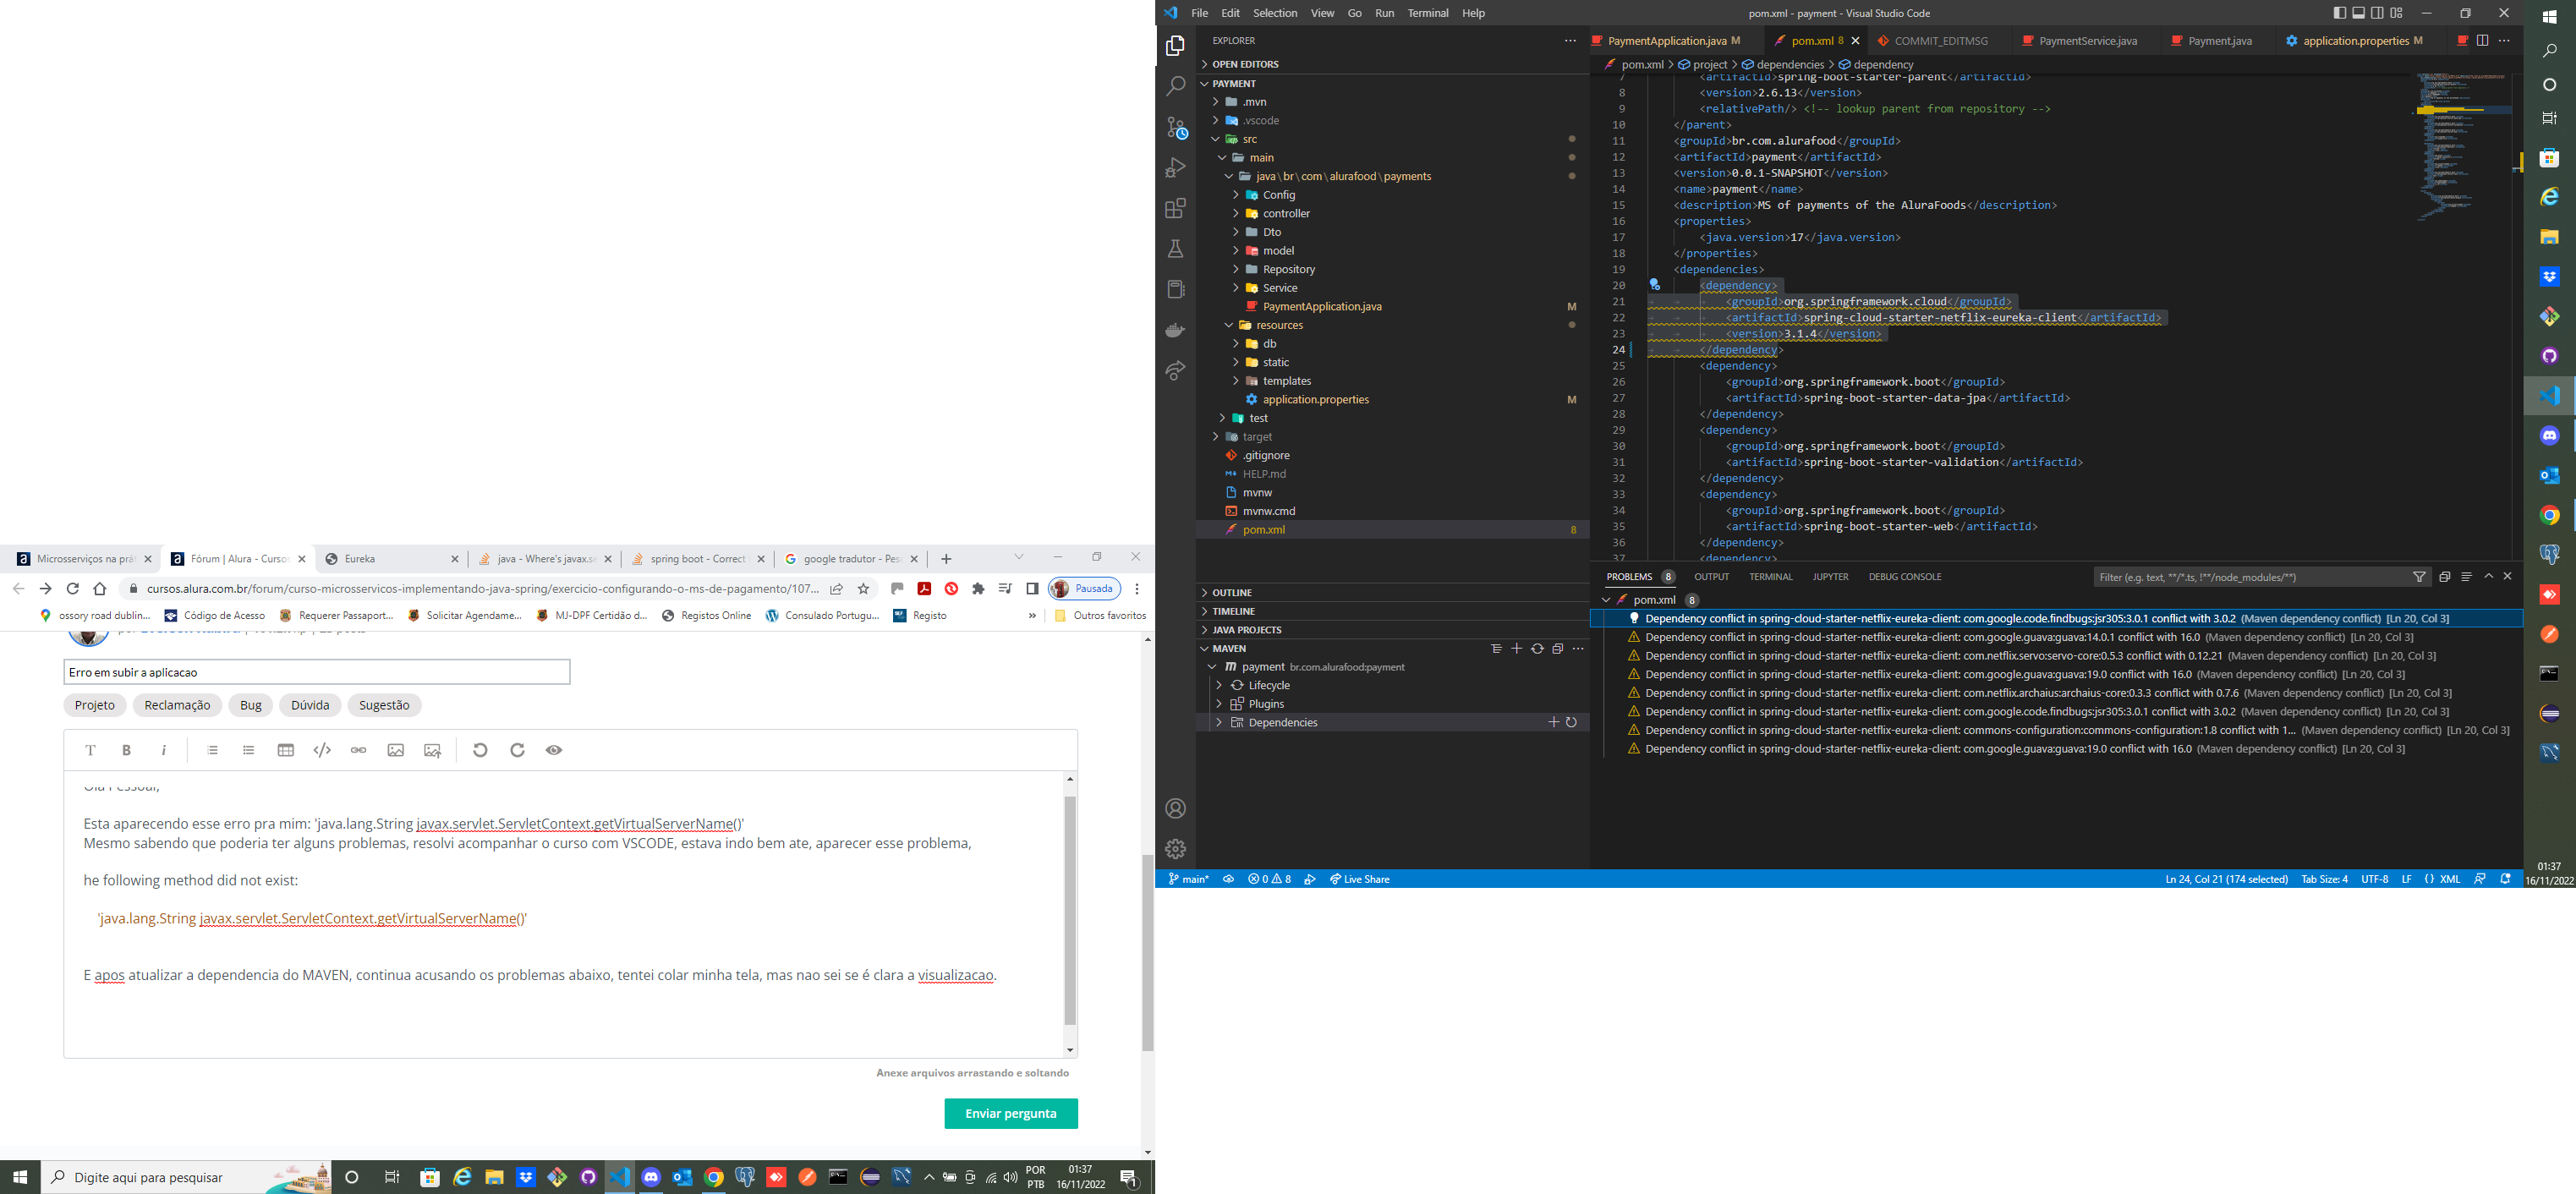Click the Dúvida button in forum post

309,704
